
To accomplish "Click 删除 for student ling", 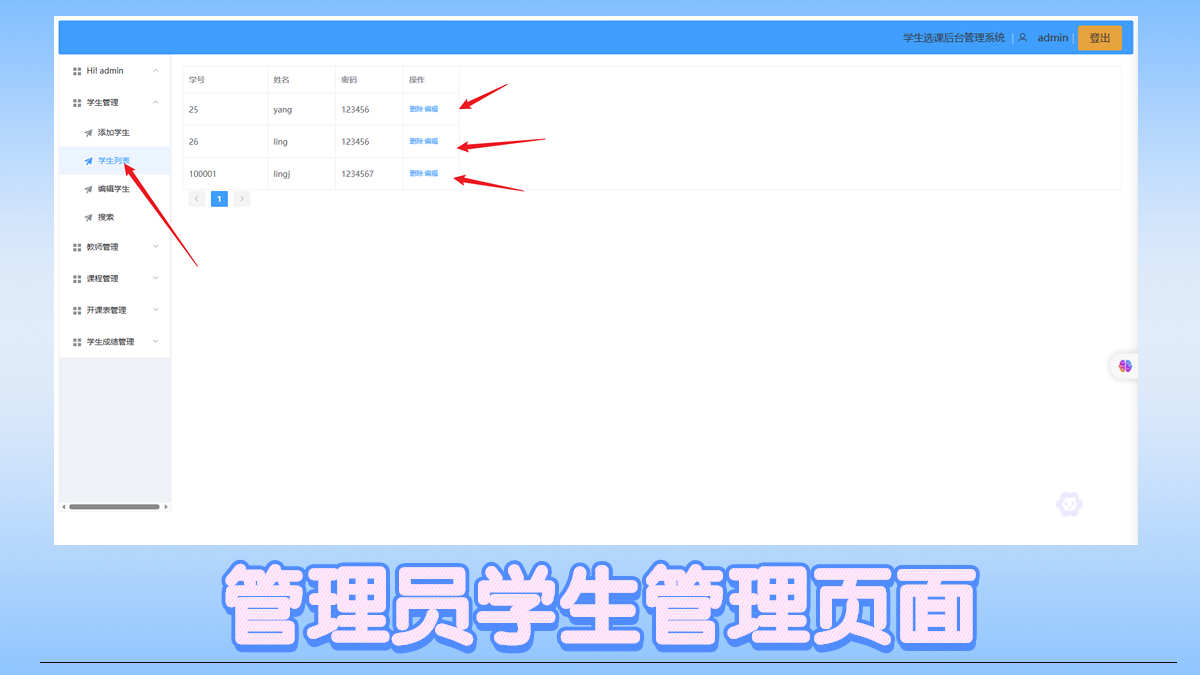I will pos(416,141).
